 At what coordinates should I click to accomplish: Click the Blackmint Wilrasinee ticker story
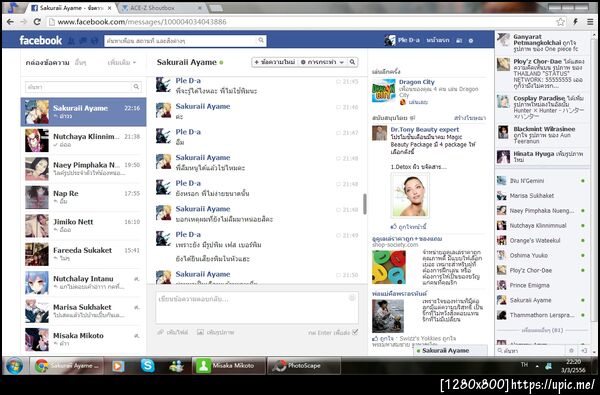pyautogui.click(x=542, y=135)
